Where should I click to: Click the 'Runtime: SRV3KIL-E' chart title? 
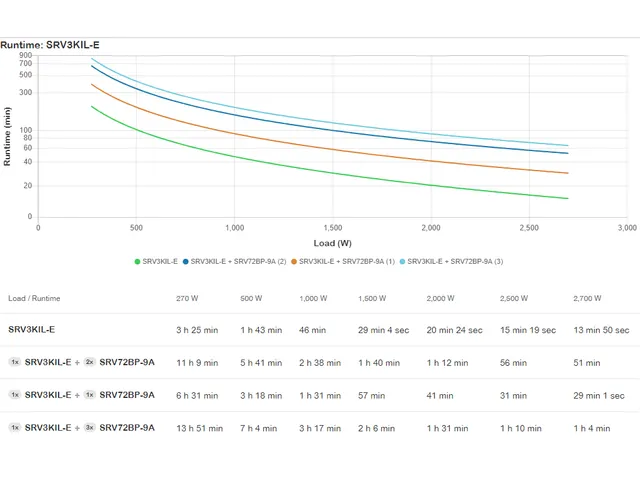pos(50,45)
